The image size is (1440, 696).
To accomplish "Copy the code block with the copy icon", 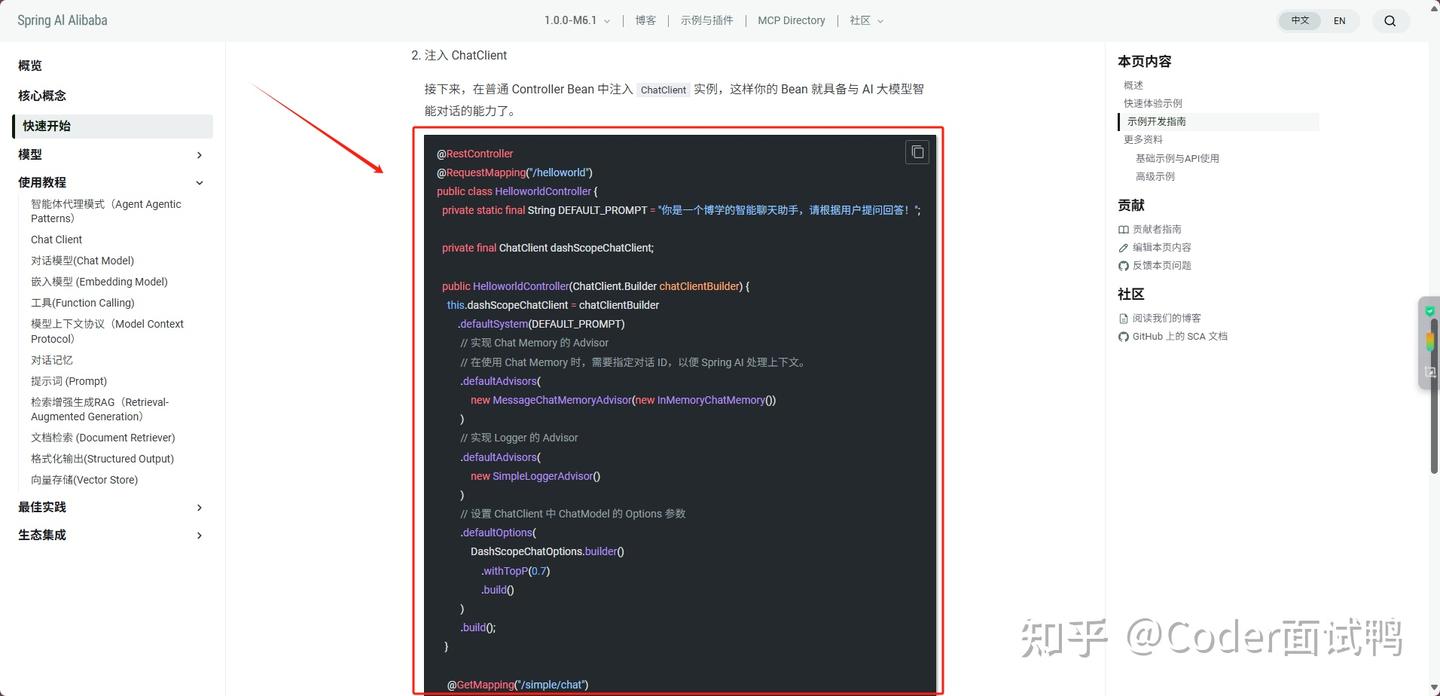I will click(x=917, y=152).
